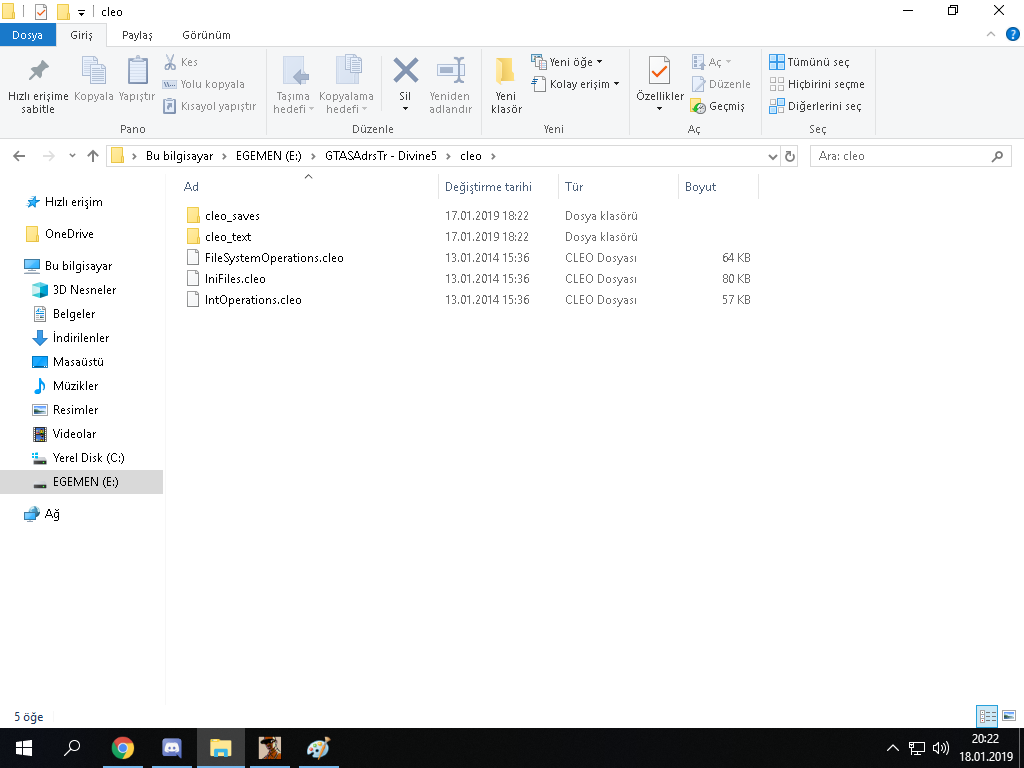Click the Yeniden adlandır rename icon
Image resolution: width=1024 pixels, height=768 pixels.
pos(450,73)
